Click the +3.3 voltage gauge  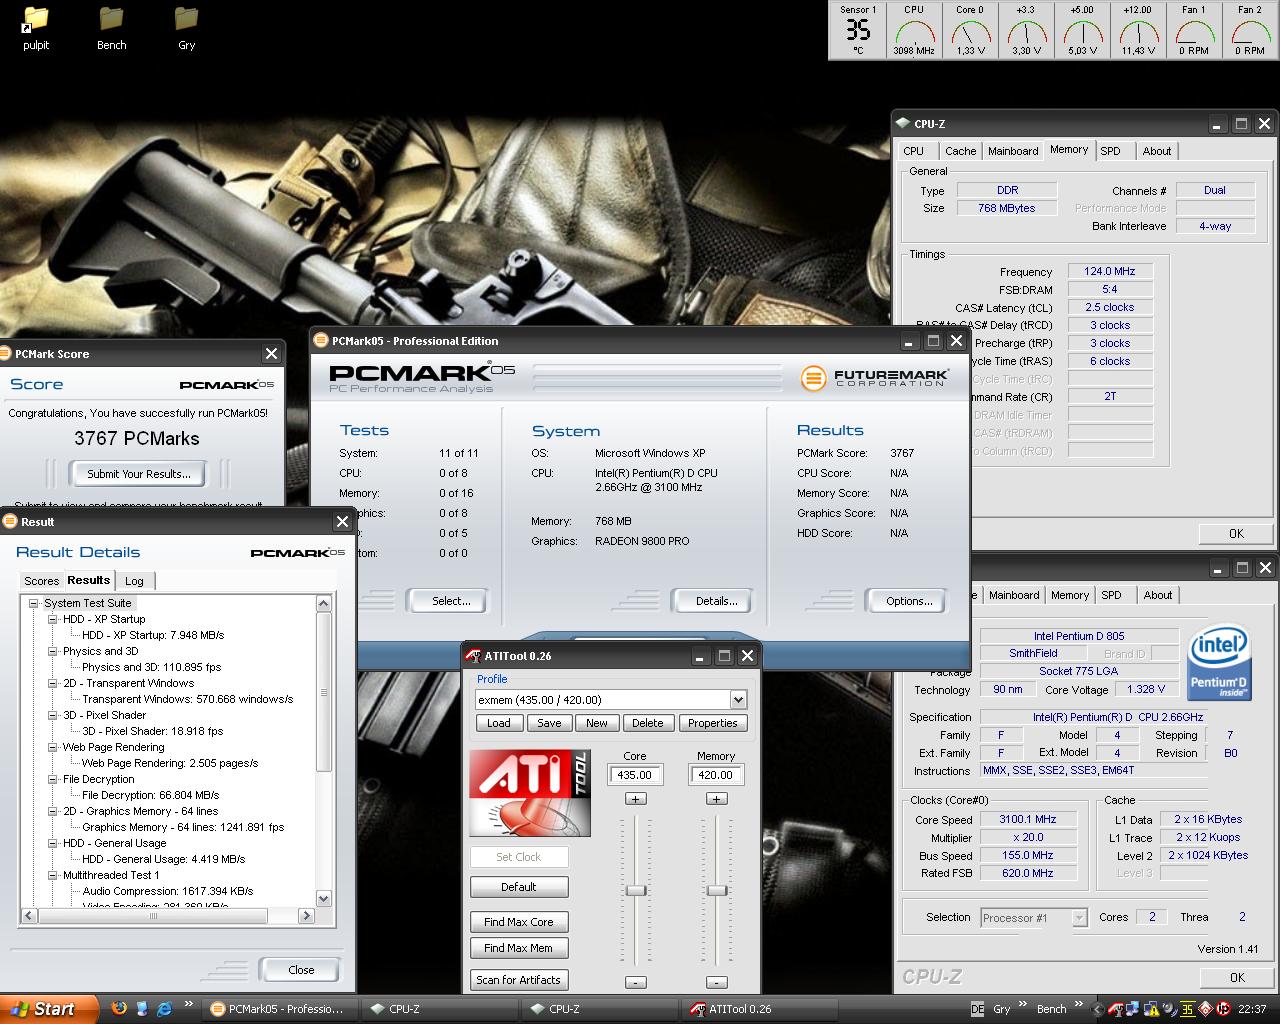click(1026, 30)
